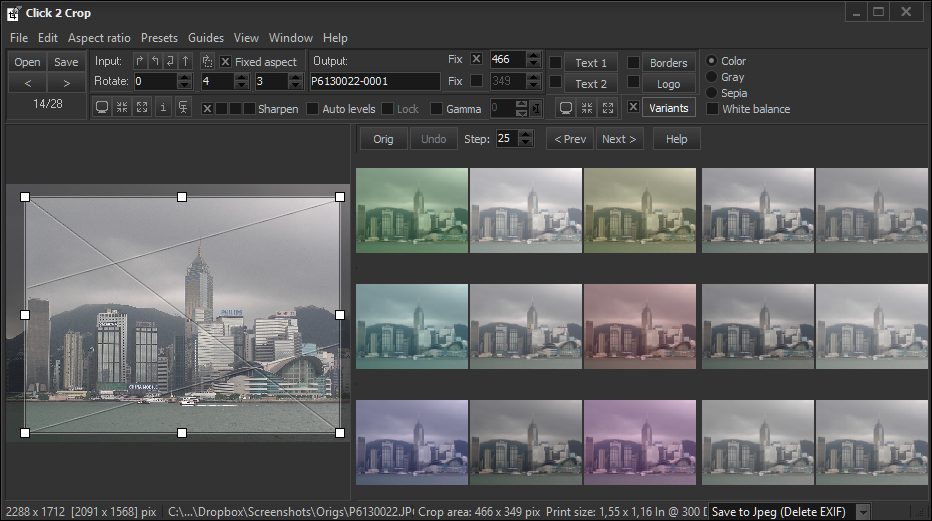Click the swap aspect orientation icon

(207, 61)
